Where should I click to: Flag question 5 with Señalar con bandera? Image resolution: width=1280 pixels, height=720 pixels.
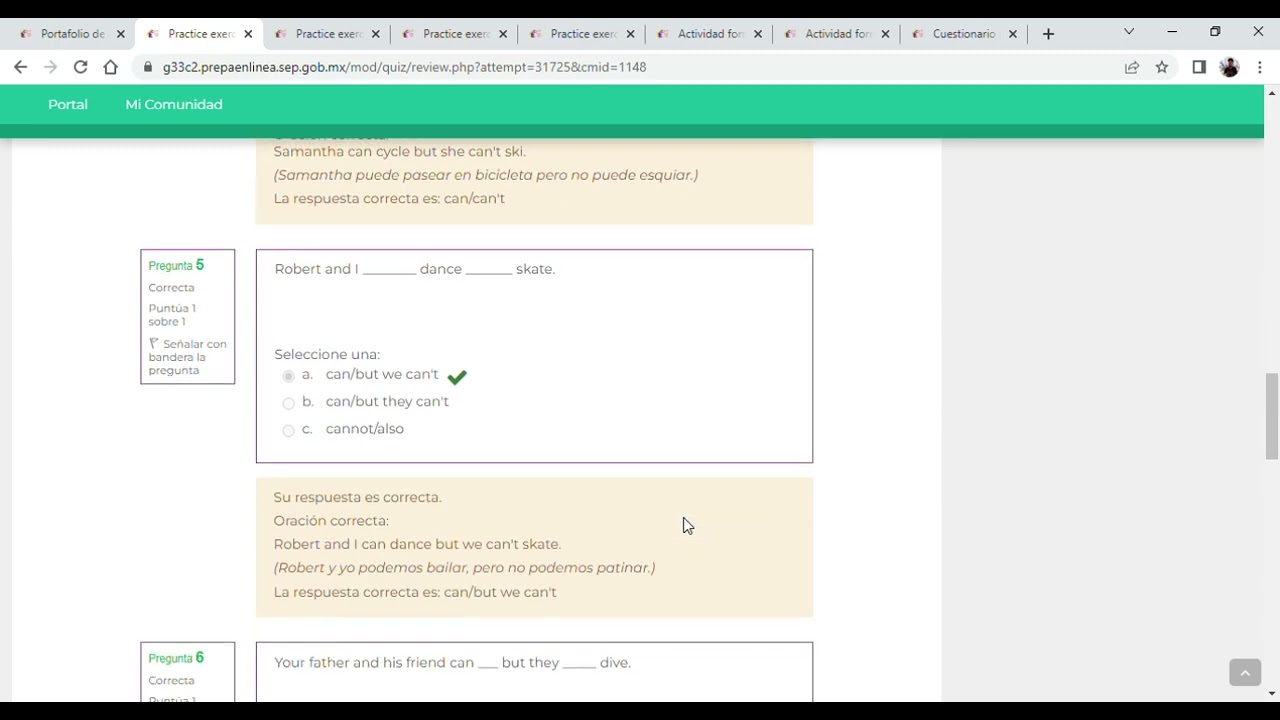[x=187, y=357]
